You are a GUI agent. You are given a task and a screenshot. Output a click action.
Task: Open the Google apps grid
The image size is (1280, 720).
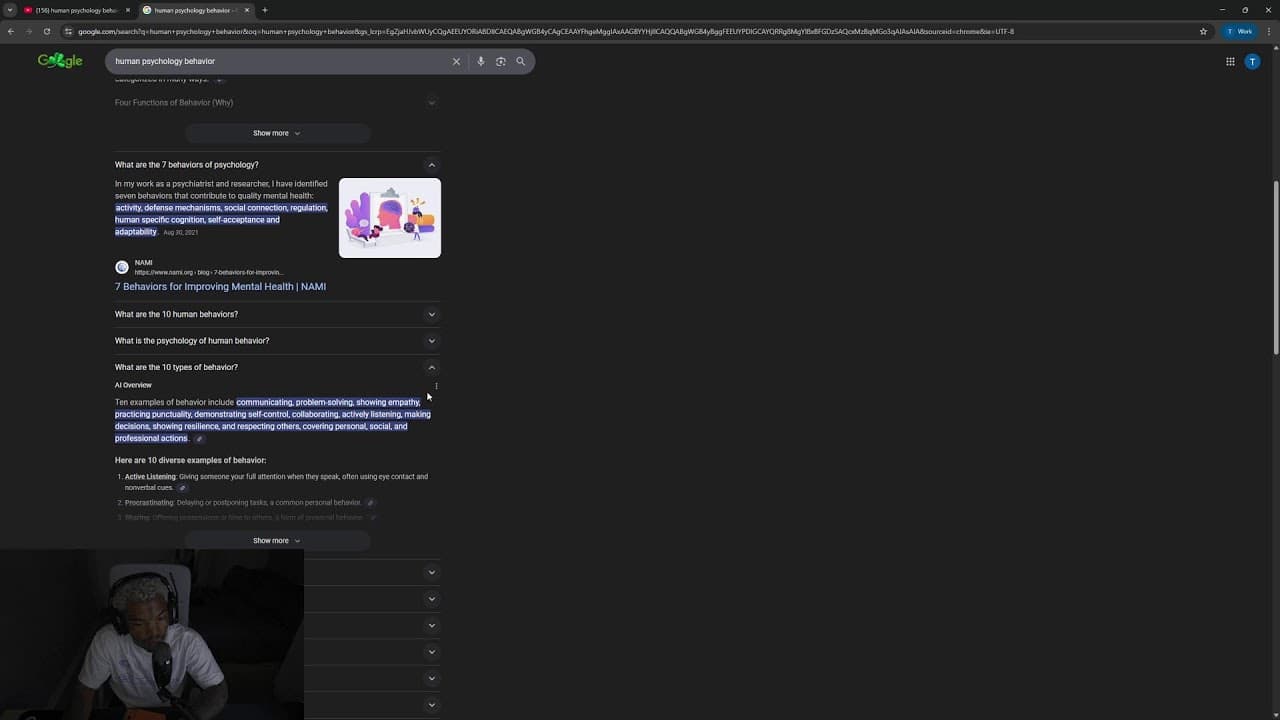pyautogui.click(x=1230, y=61)
